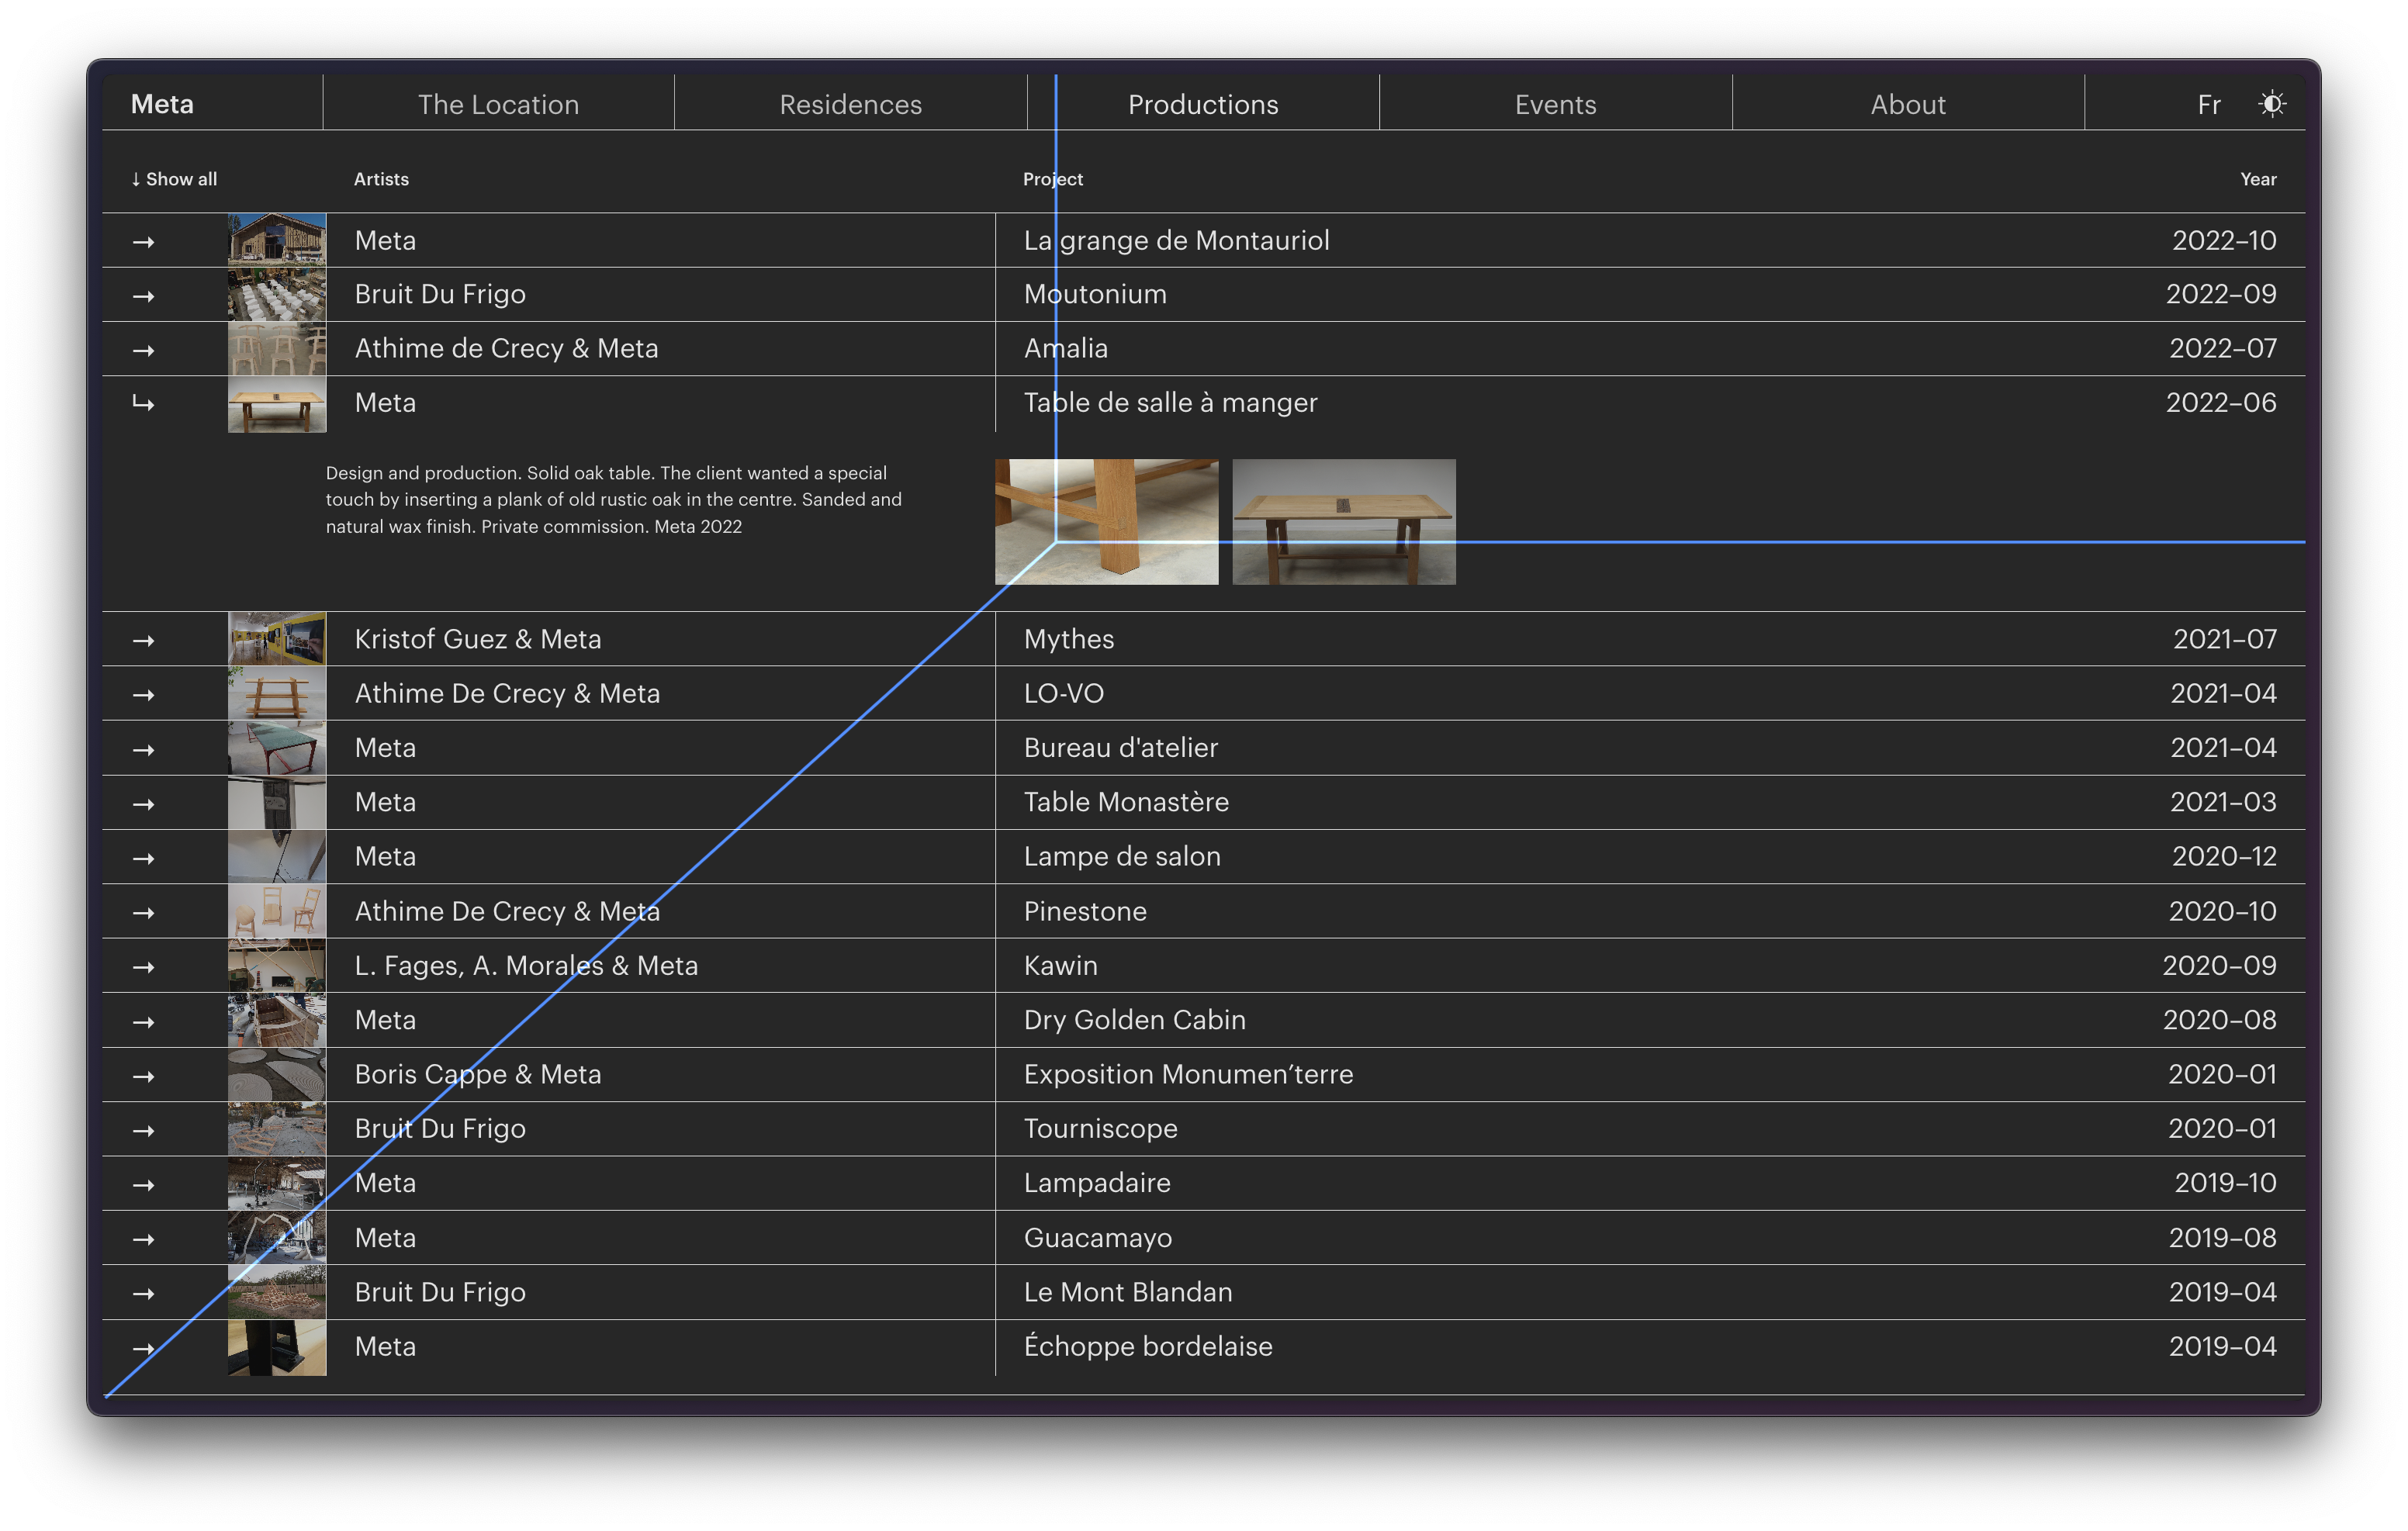2408x1531 pixels.
Task: Click the Le Mont Blandan row arrow icon
Action: (x=143, y=1293)
